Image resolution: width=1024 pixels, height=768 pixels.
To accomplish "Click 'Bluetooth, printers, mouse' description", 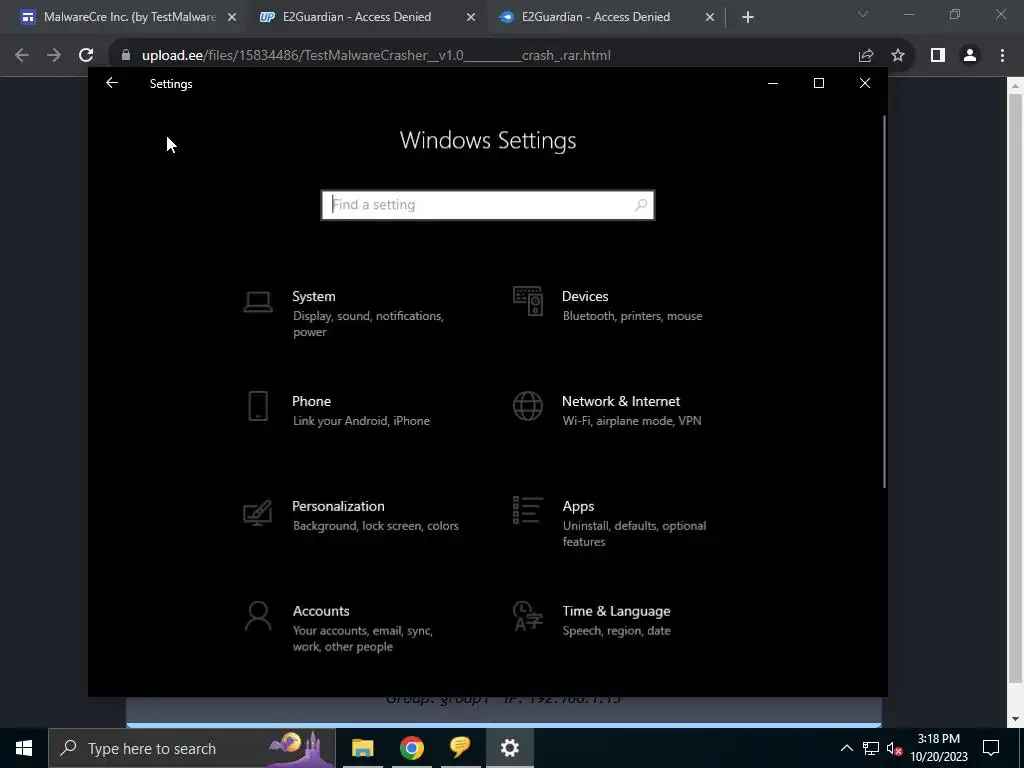I will [632, 315].
